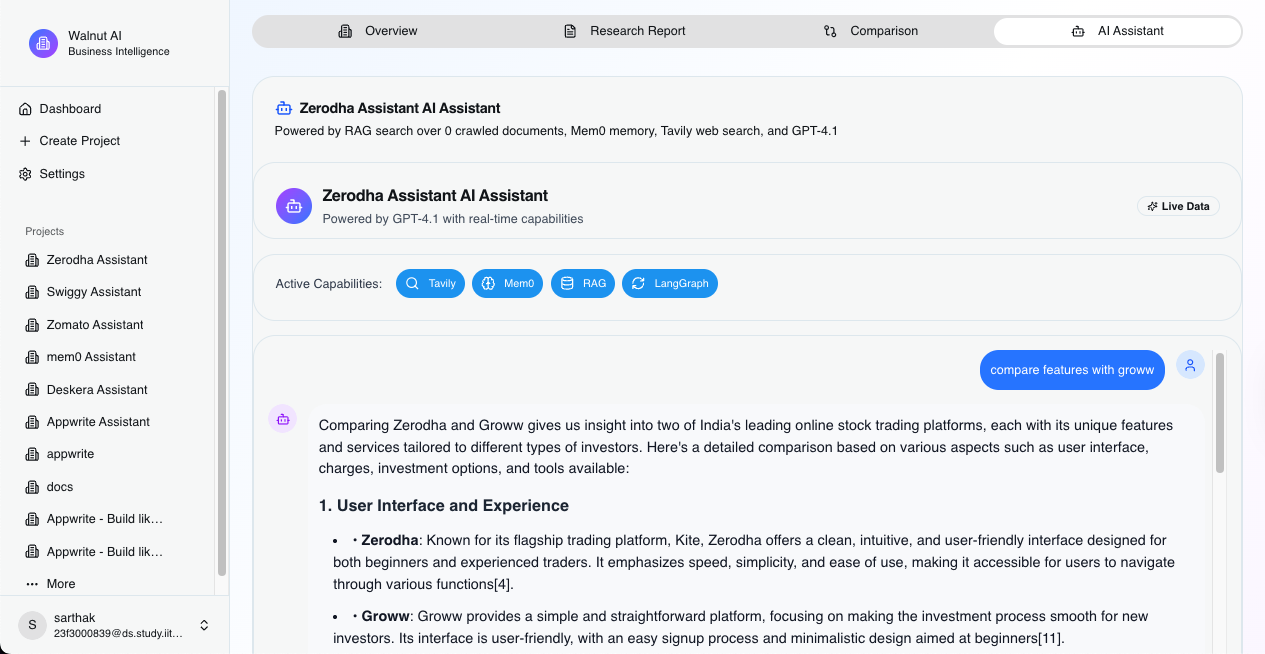Click the building icon beside Appwrite Assistant

tap(32, 422)
